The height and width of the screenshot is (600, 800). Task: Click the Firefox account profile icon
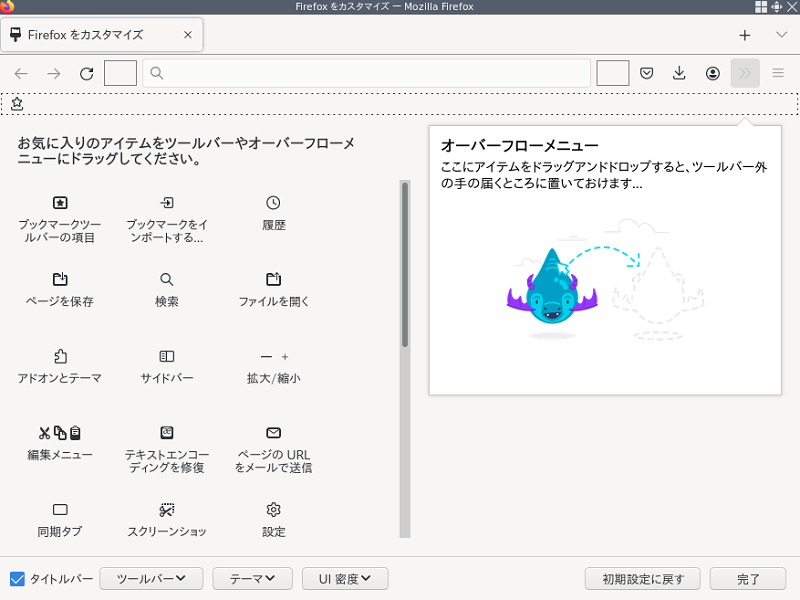(712, 73)
